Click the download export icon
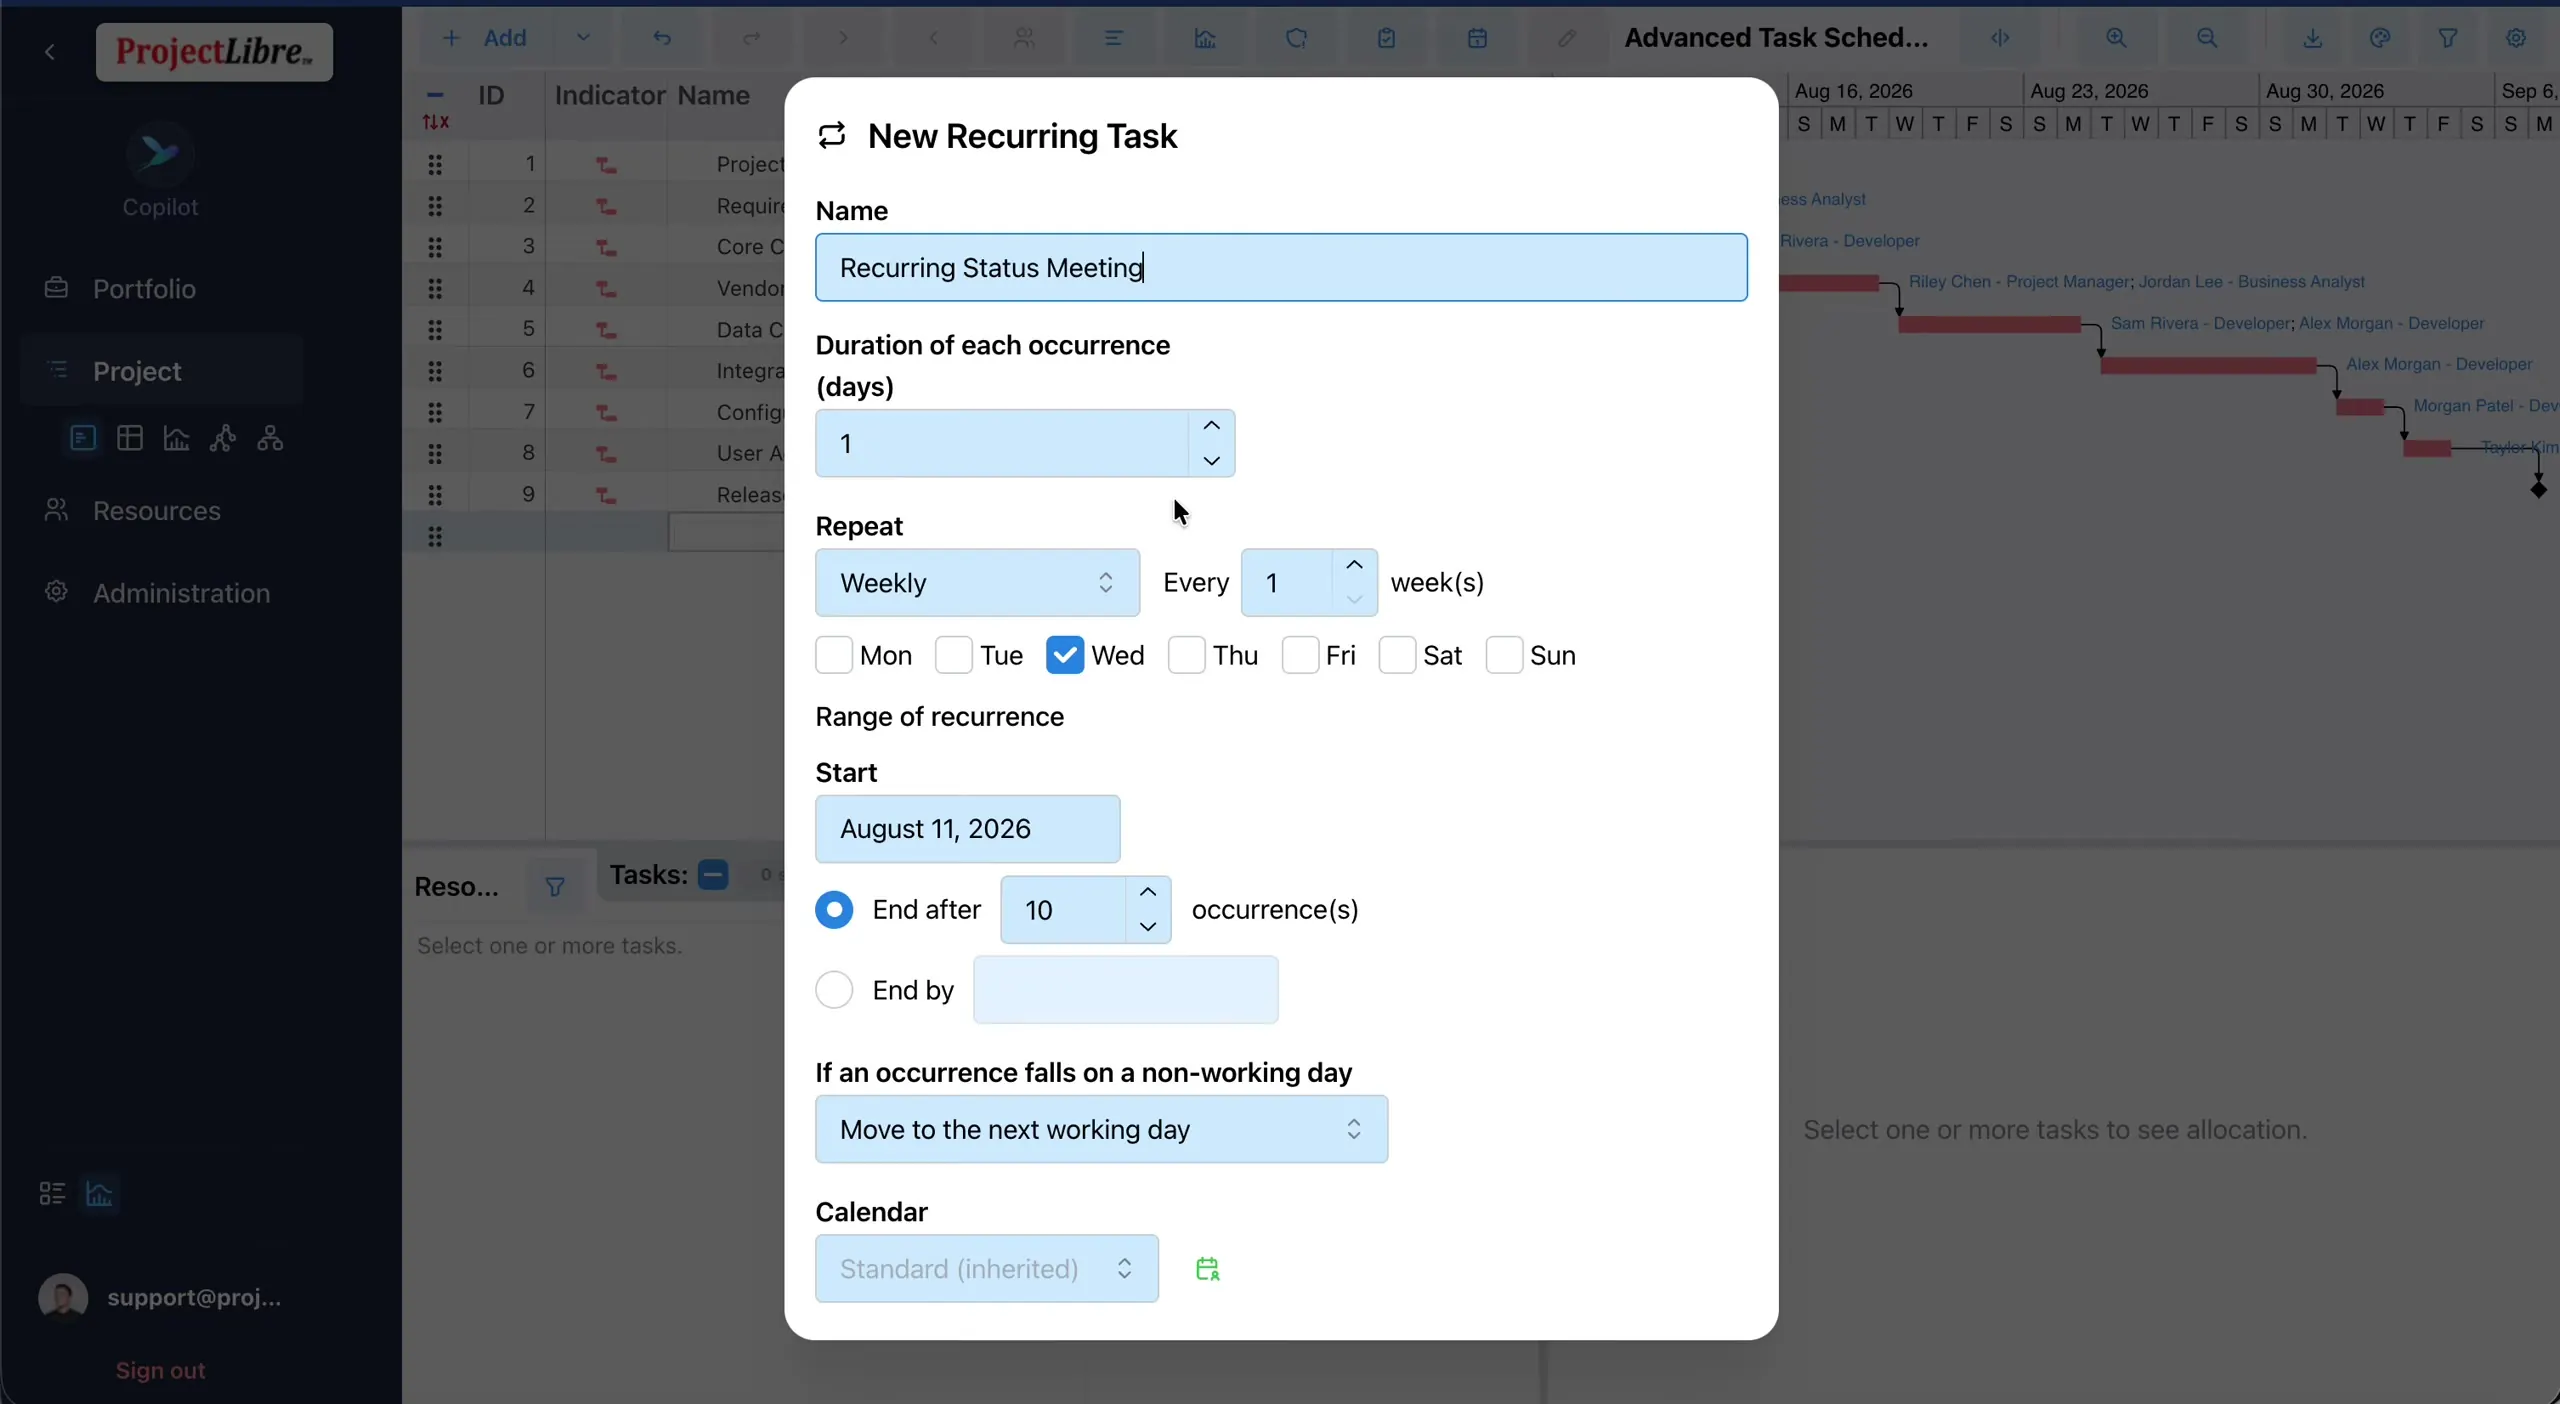 [x=2313, y=38]
